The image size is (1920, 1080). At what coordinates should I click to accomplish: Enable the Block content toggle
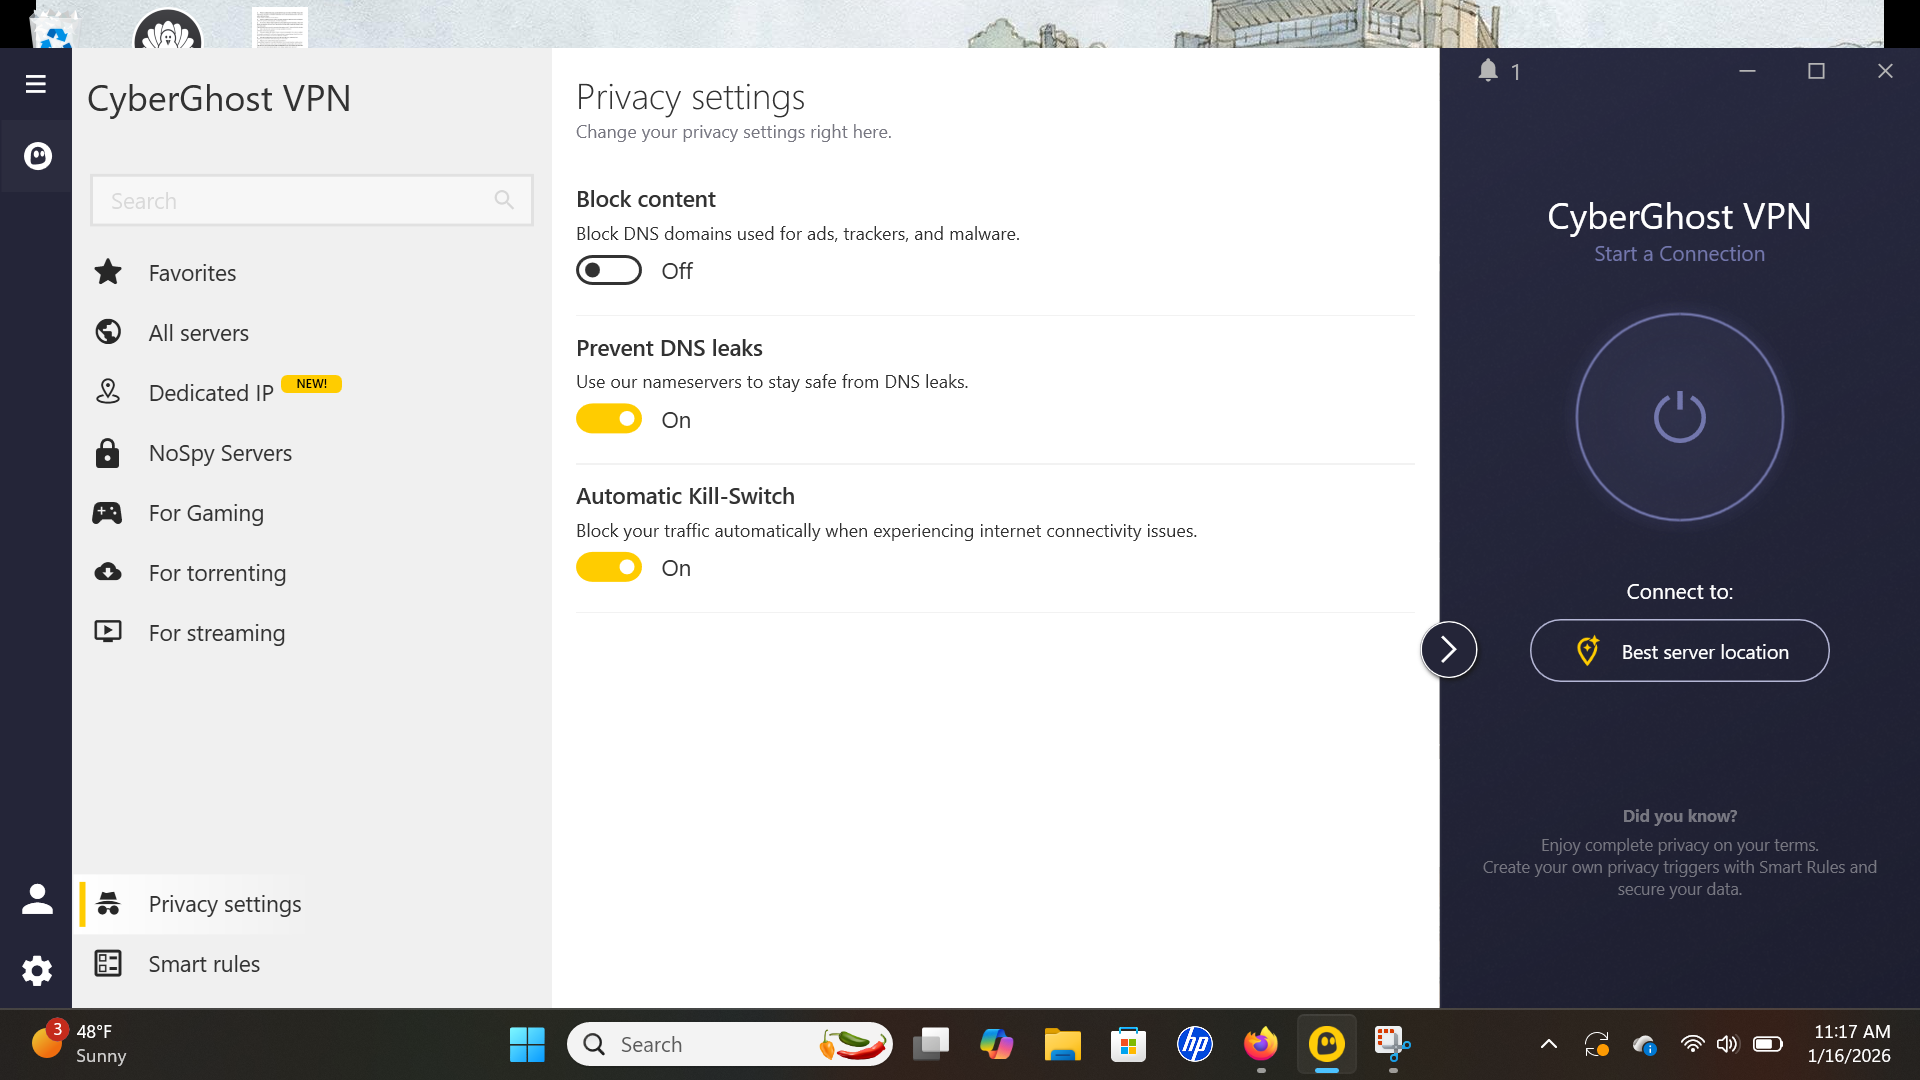[x=608, y=271]
